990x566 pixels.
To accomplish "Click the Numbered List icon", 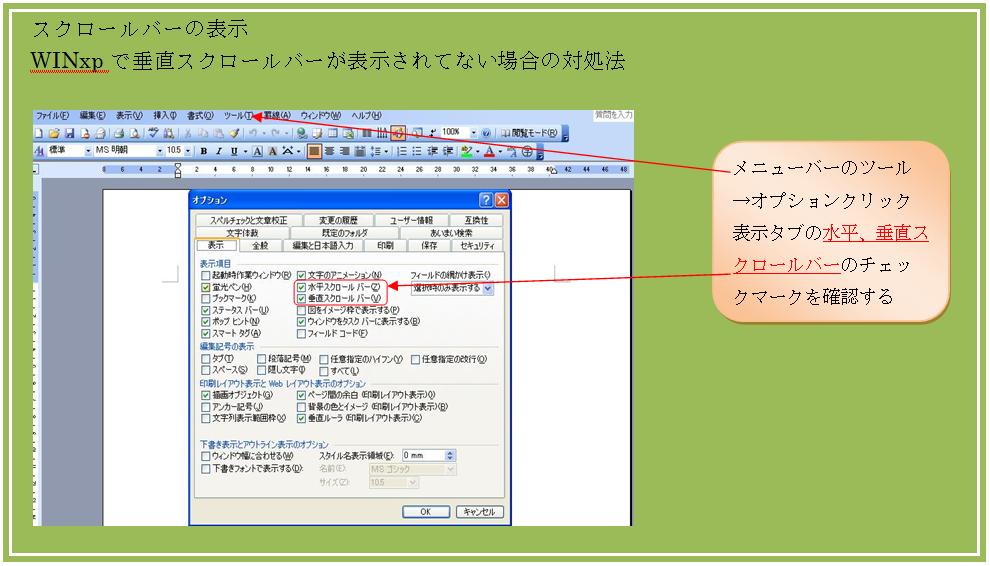I will pyautogui.click(x=402, y=151).
